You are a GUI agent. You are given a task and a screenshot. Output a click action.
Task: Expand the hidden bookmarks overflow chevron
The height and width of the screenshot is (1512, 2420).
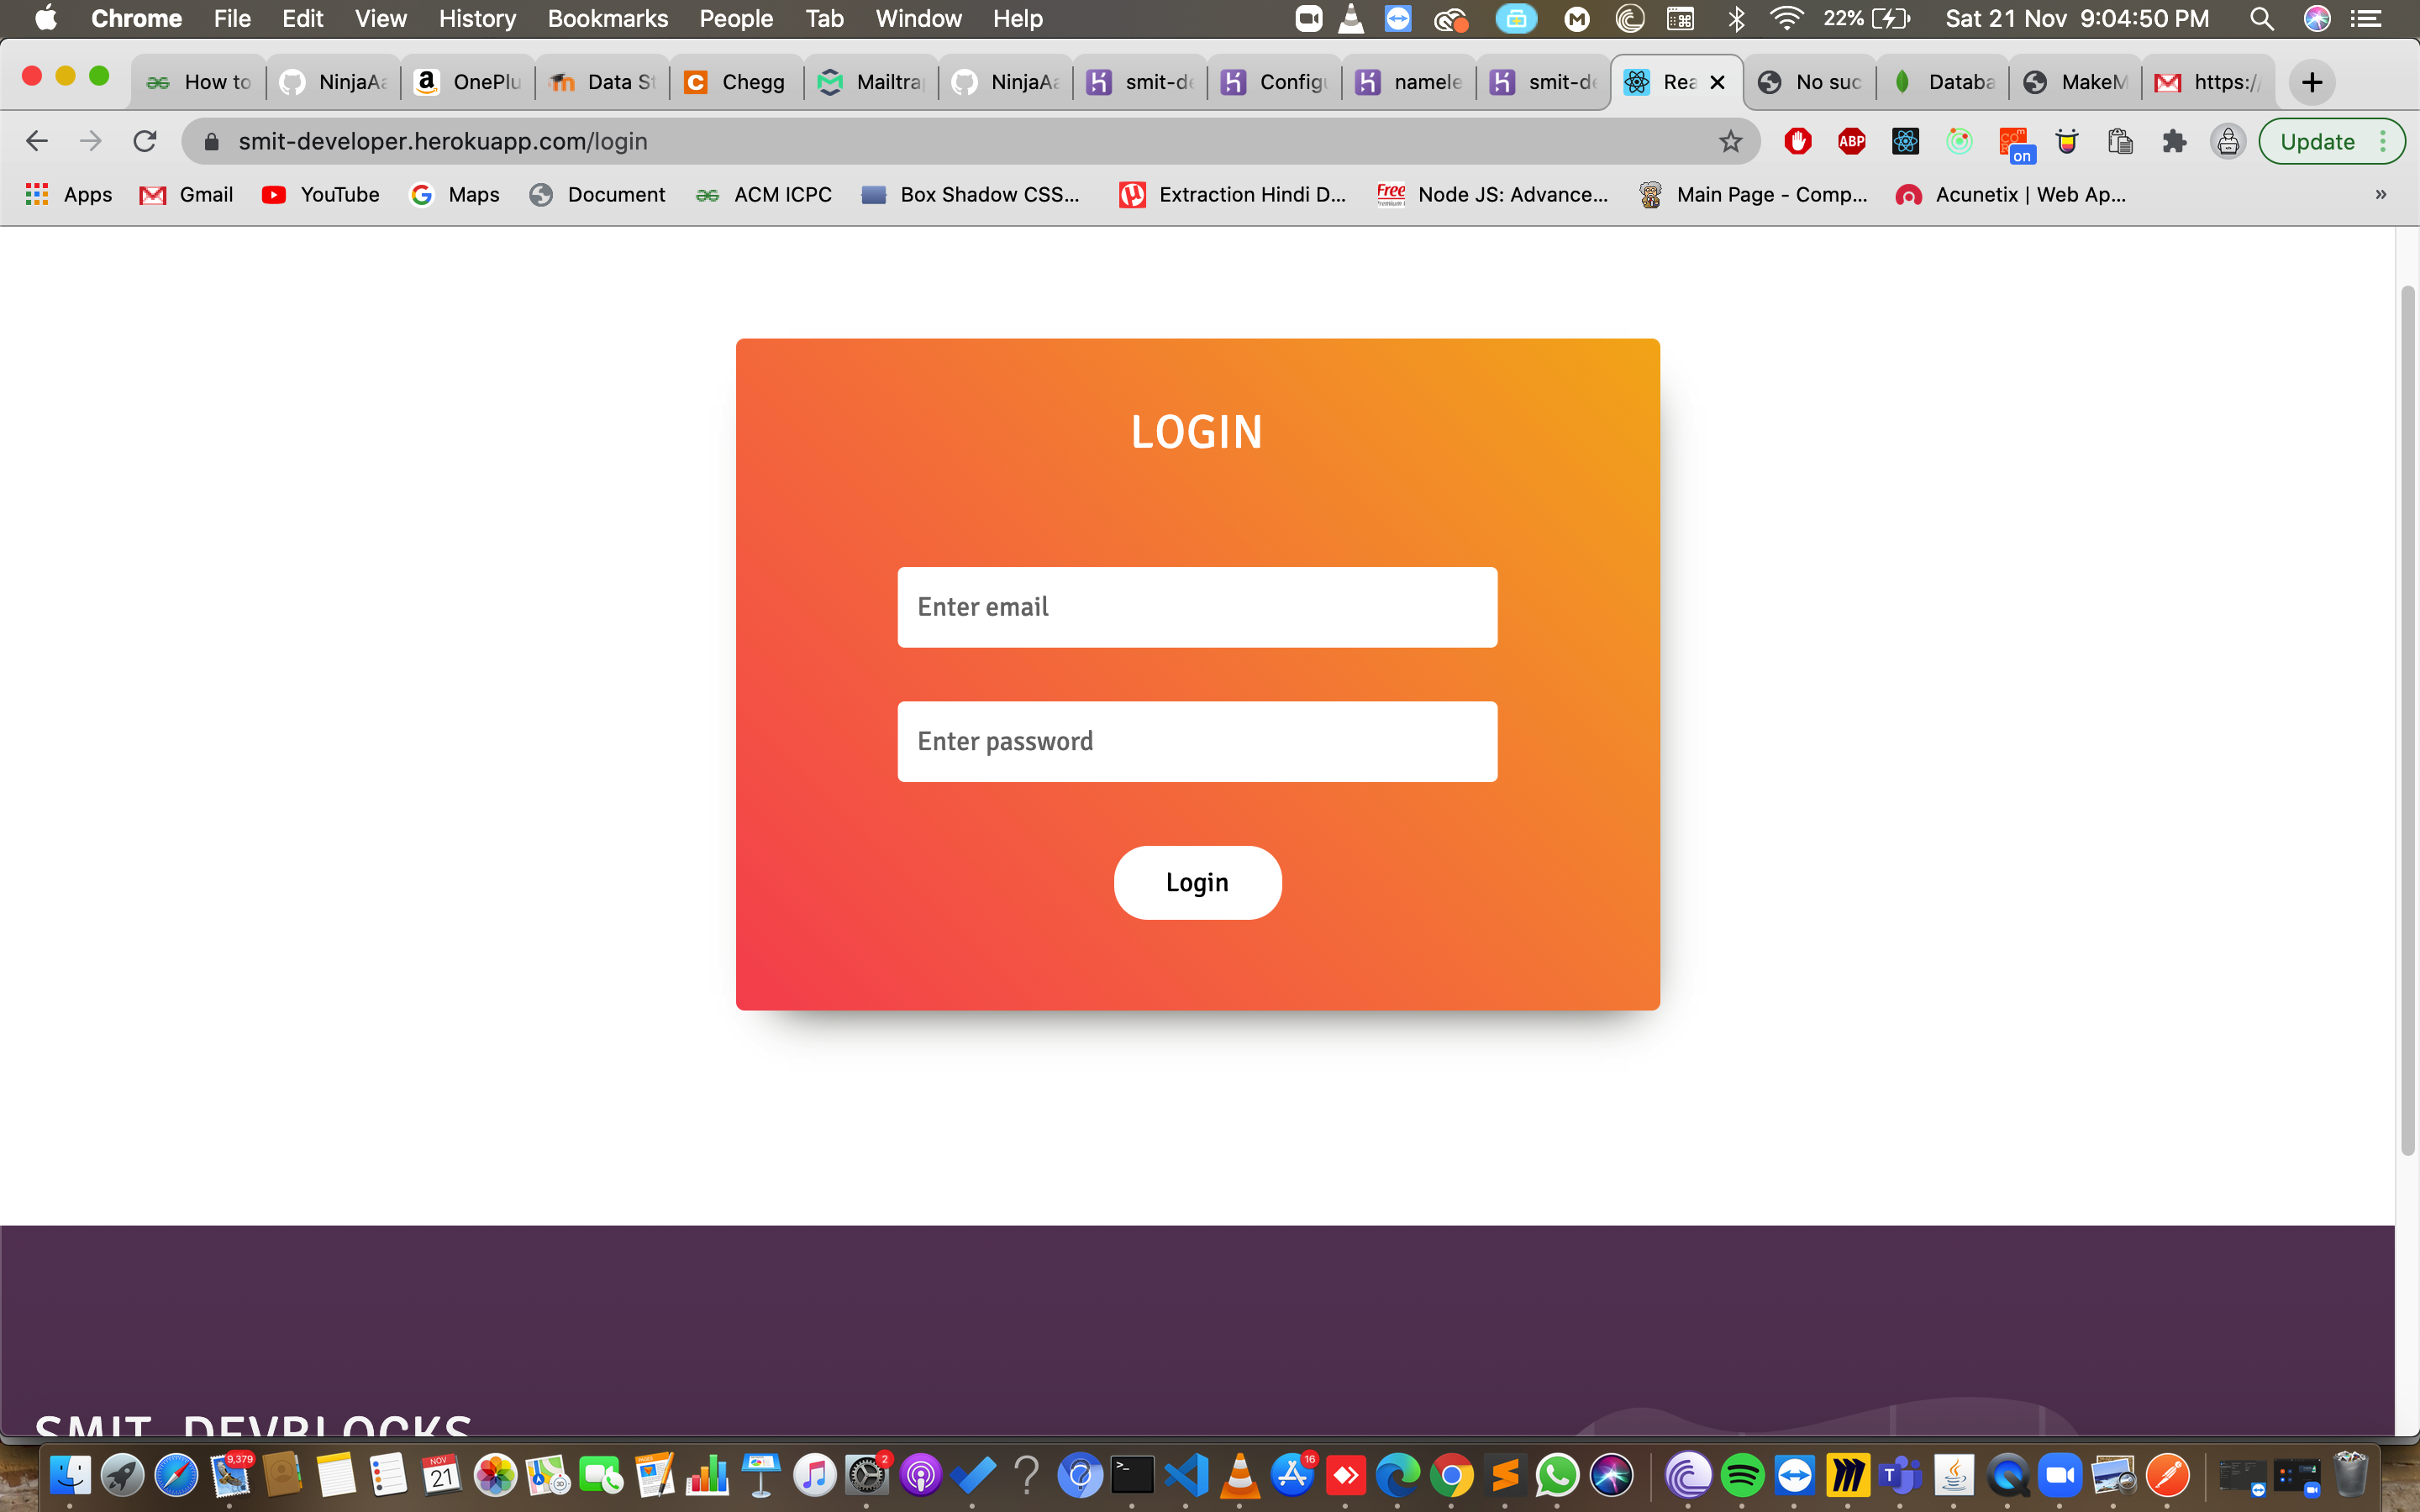point(2381,195)
